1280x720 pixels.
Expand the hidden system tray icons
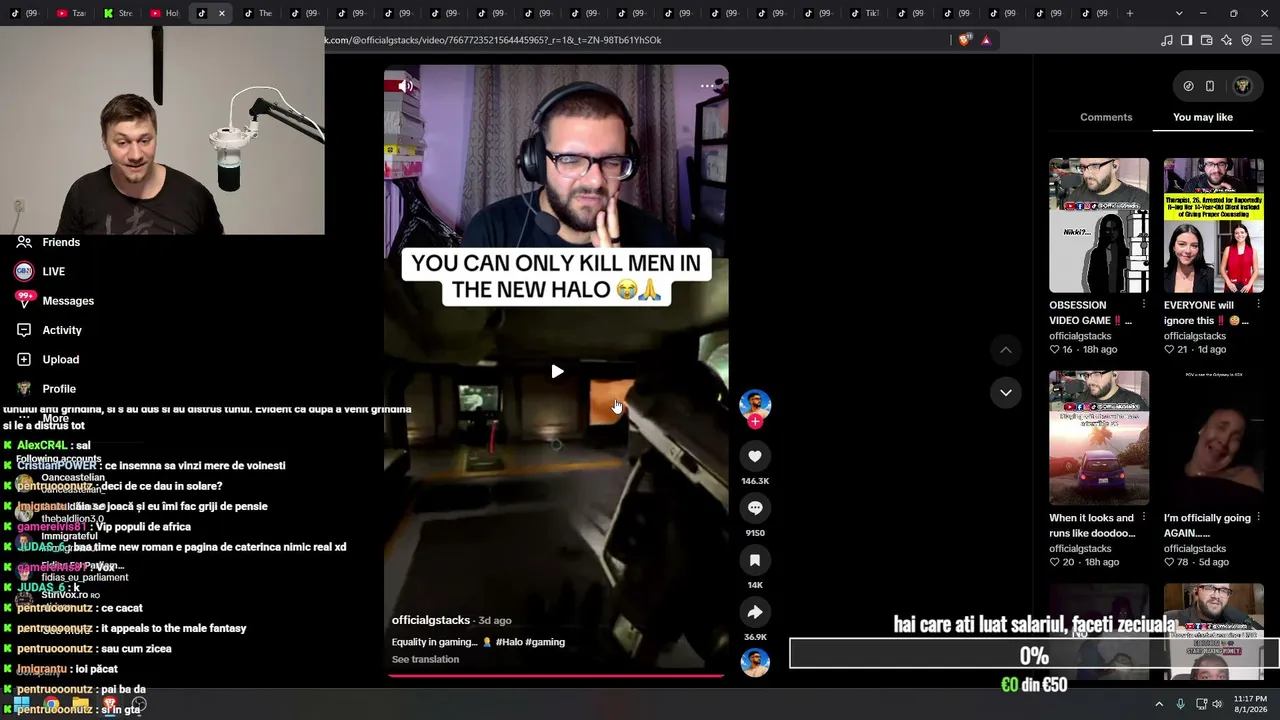(1159, 704)
